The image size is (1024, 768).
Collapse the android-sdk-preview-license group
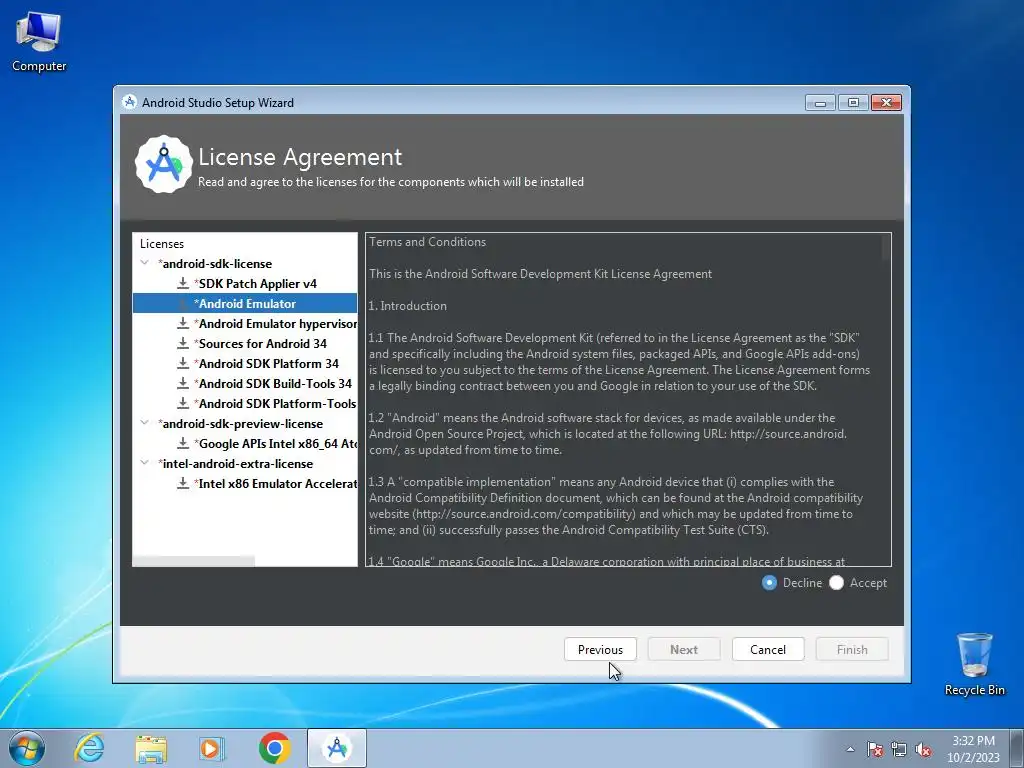coord(144,423)
